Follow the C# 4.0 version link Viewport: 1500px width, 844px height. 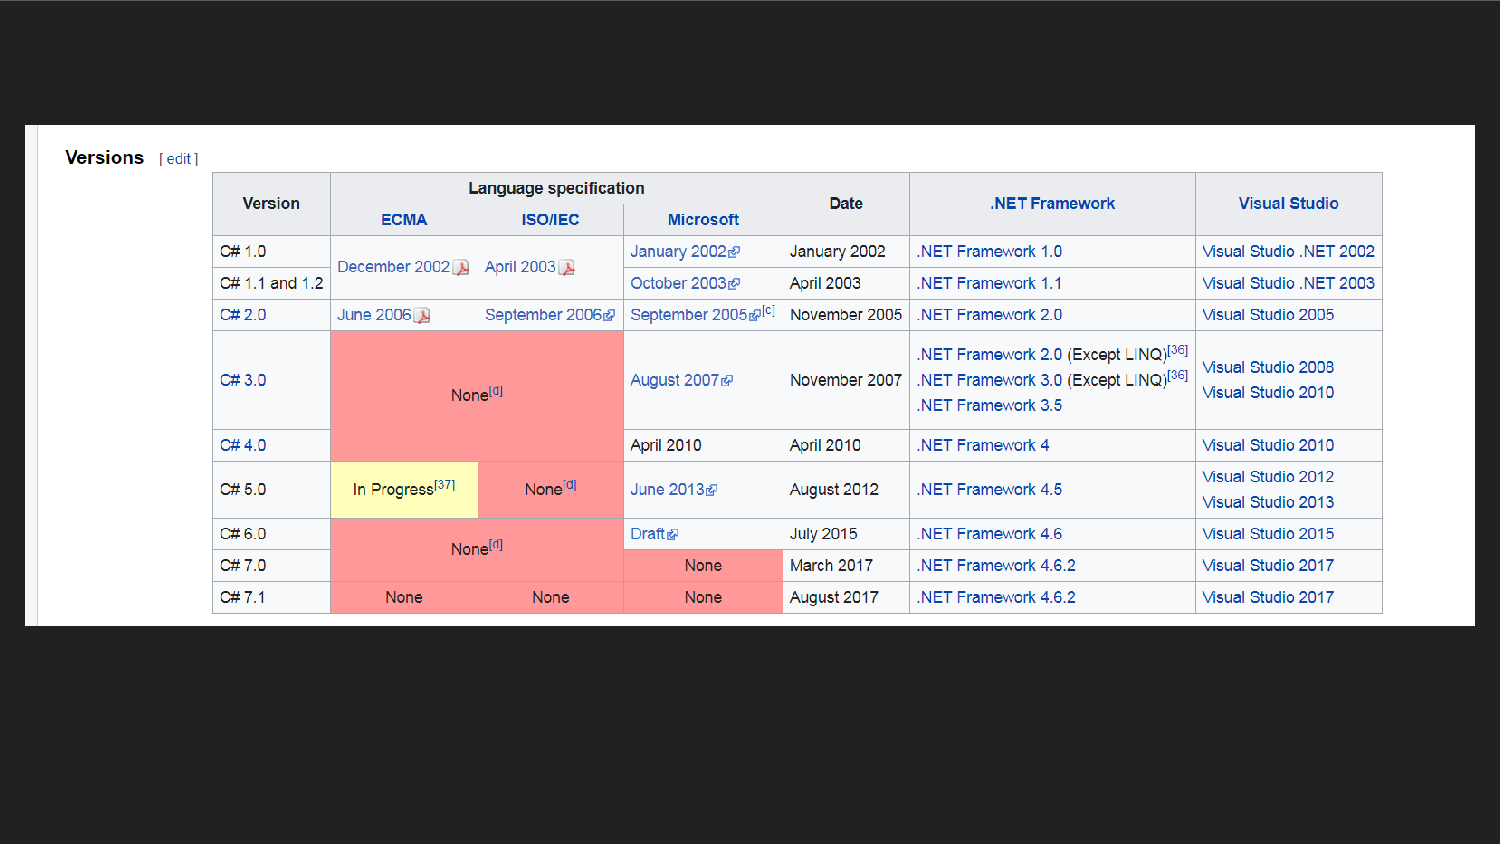[x=243, y=446]
